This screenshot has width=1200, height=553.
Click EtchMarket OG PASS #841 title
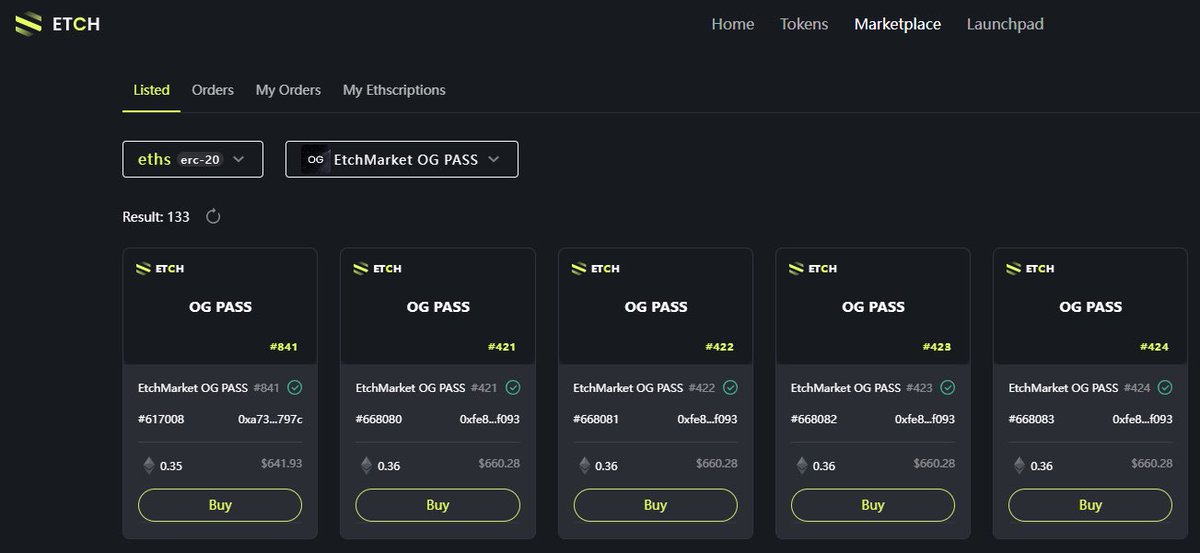(209, 387)
